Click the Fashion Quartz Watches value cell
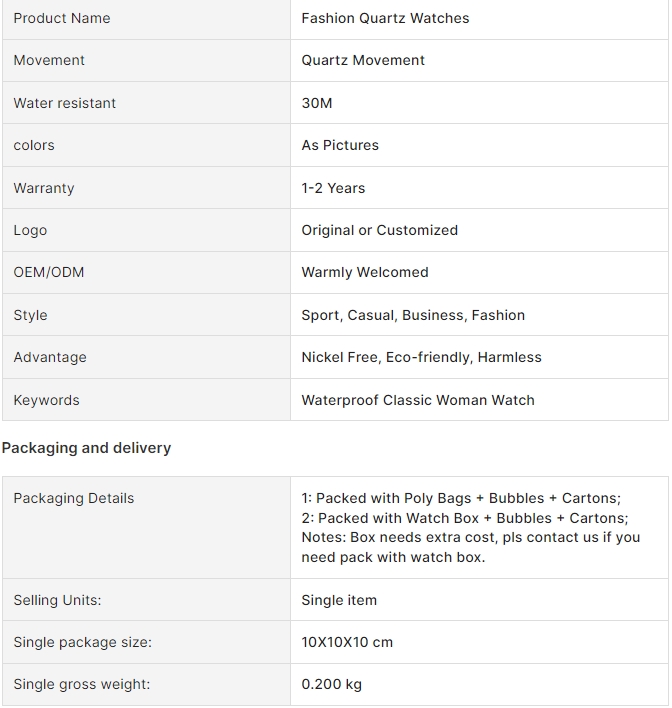This screenshot has height=708, width=672. tap(479, 19)
